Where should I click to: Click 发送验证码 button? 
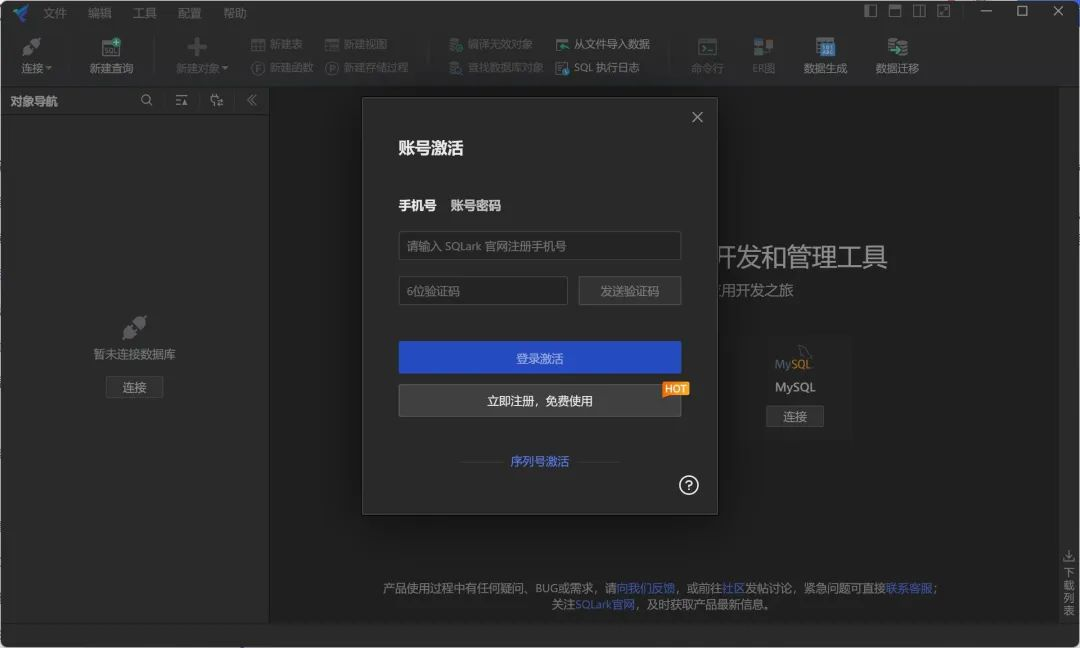pyautogui.click(x=630, y=291)
